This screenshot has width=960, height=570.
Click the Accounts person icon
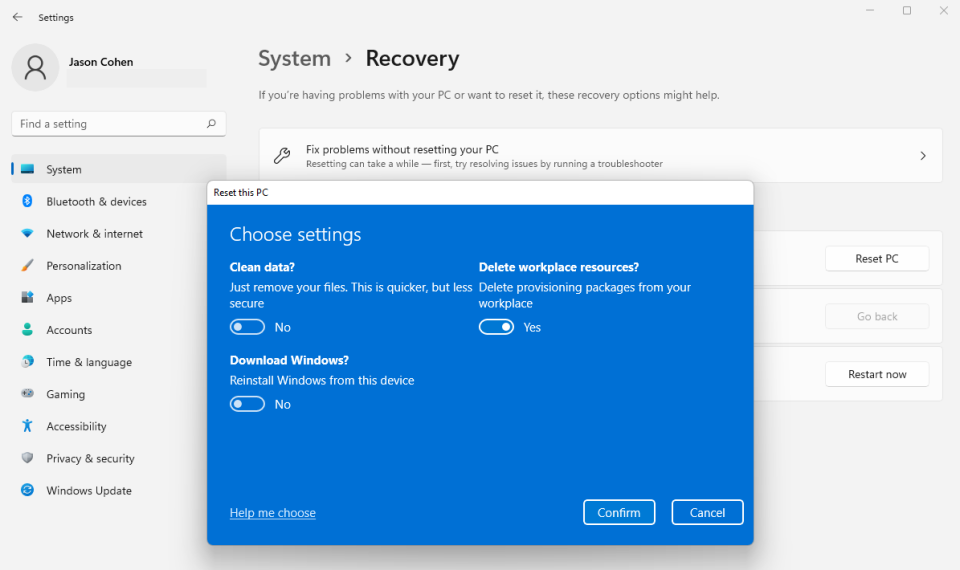tap(28, 329)
